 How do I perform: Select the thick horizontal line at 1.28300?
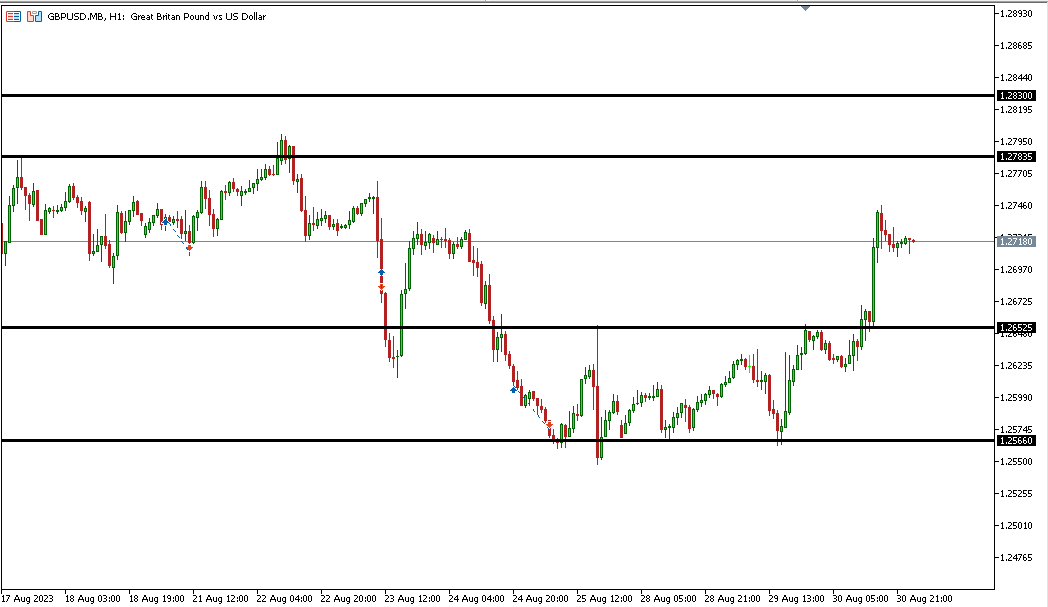pos(498,96)
